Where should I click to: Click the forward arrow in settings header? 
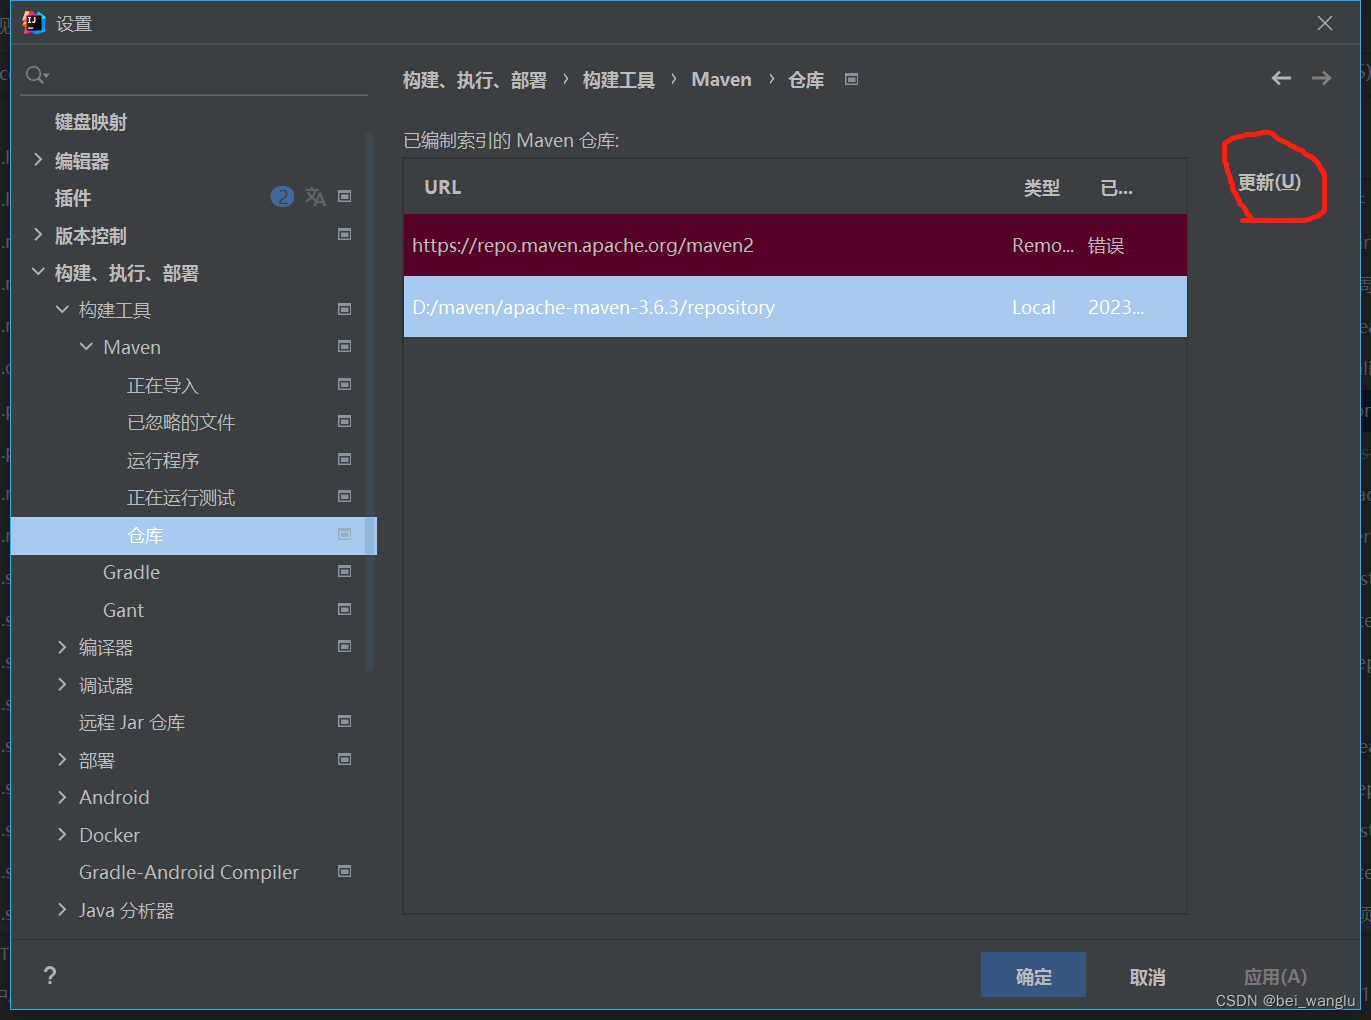(1321, 78)
